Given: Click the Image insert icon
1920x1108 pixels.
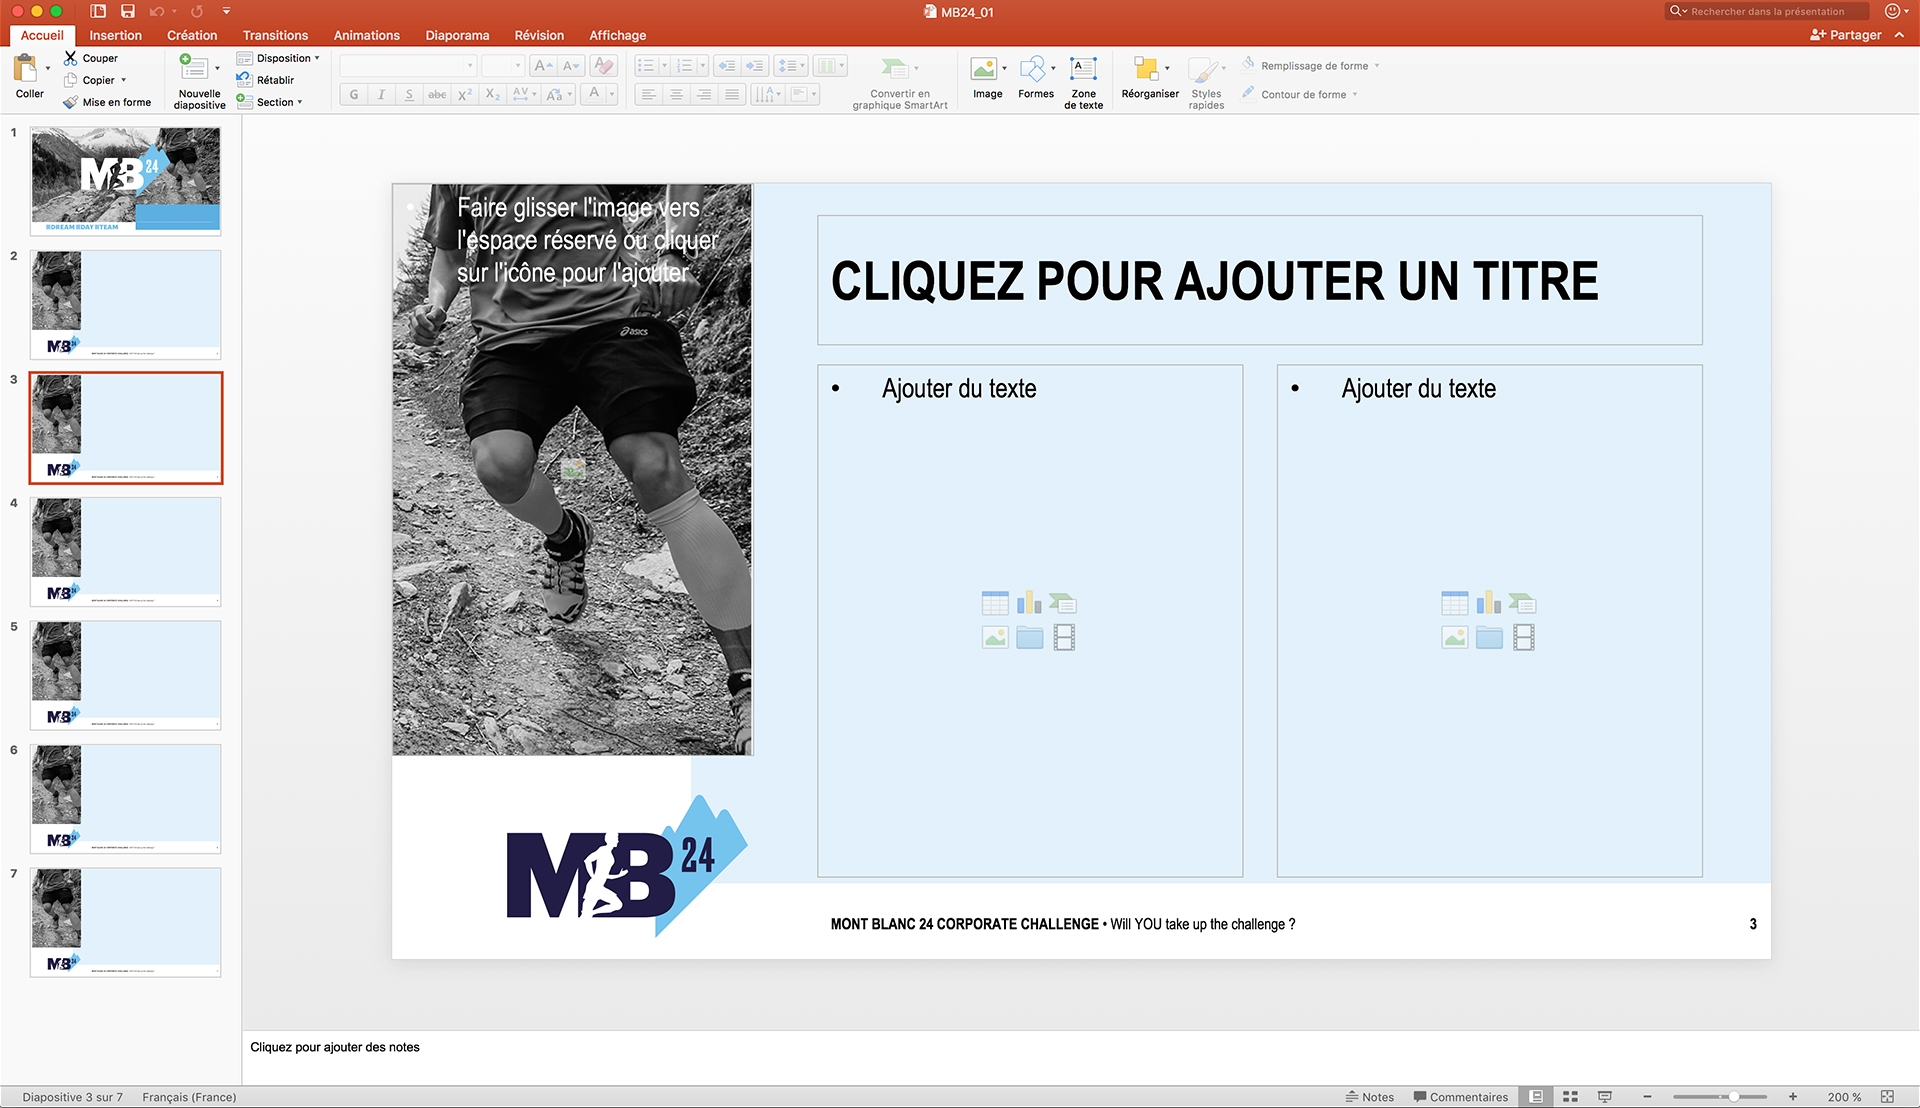Looking at the screenshot, I should (984, 68).
